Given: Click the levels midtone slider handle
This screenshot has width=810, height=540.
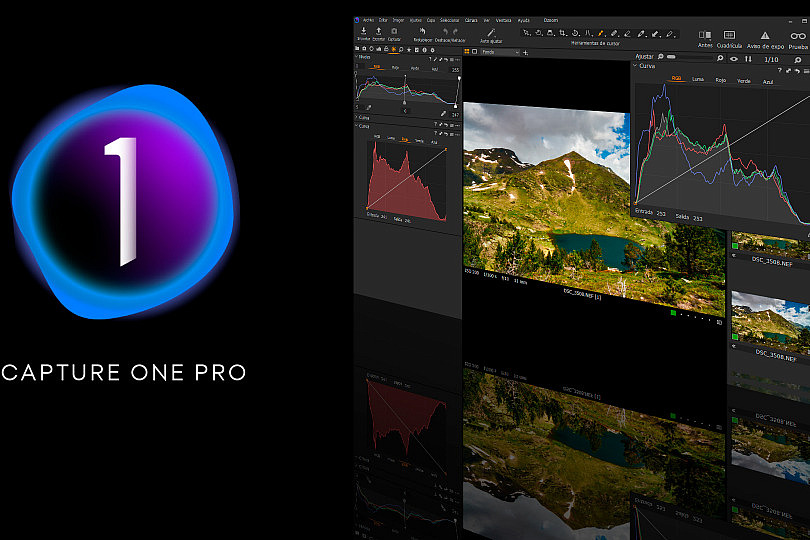Looking at the screenshot, I should [404, 103].
